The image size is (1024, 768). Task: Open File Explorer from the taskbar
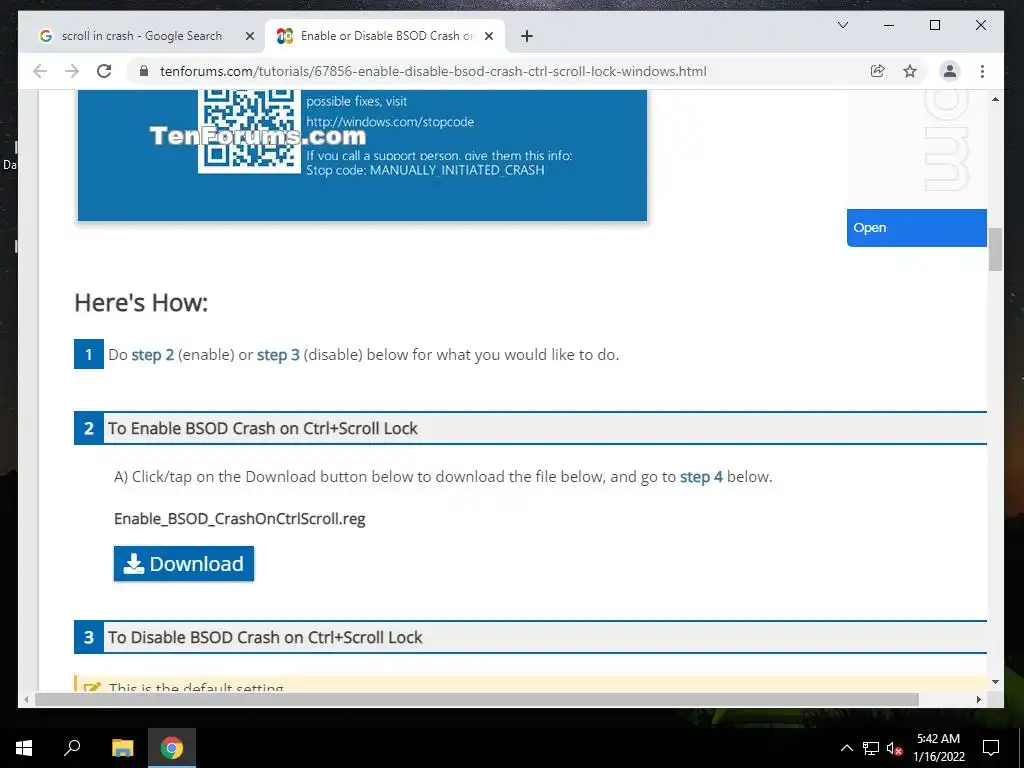click(x=122, y=748)
